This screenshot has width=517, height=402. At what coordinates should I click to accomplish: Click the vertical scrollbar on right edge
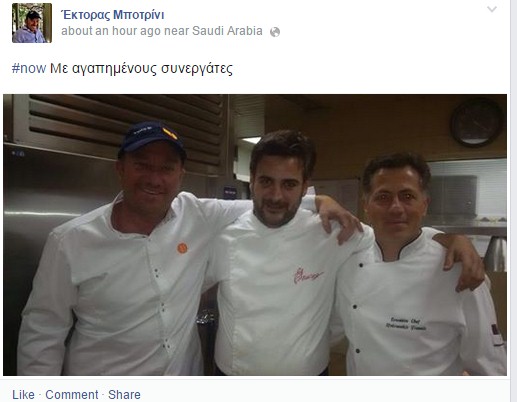pos(514,201)
